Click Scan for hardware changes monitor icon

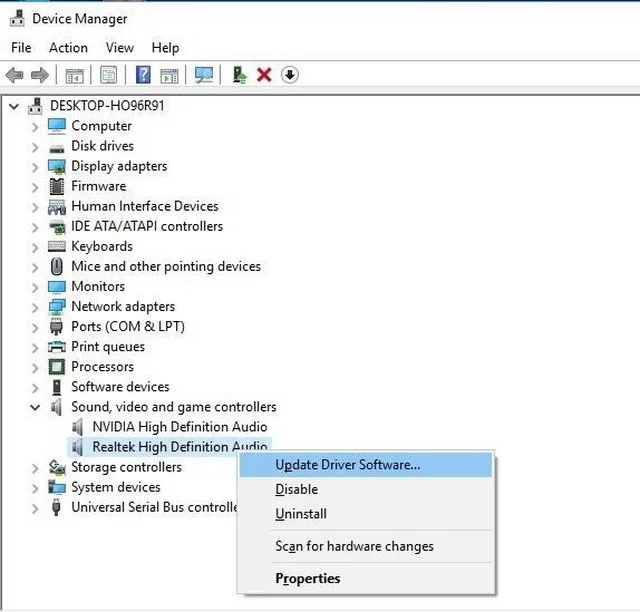[x=204, y=75]
